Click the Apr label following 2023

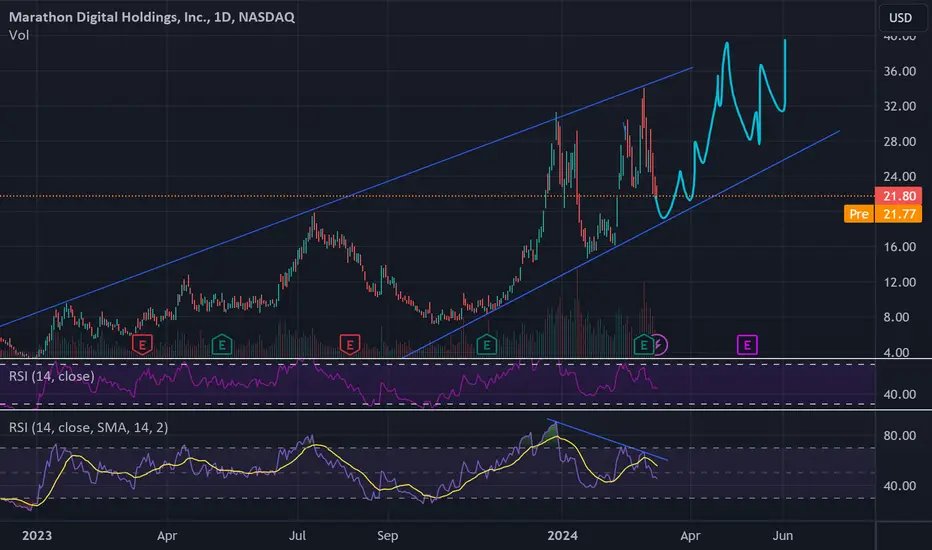(x=167, y=536)
